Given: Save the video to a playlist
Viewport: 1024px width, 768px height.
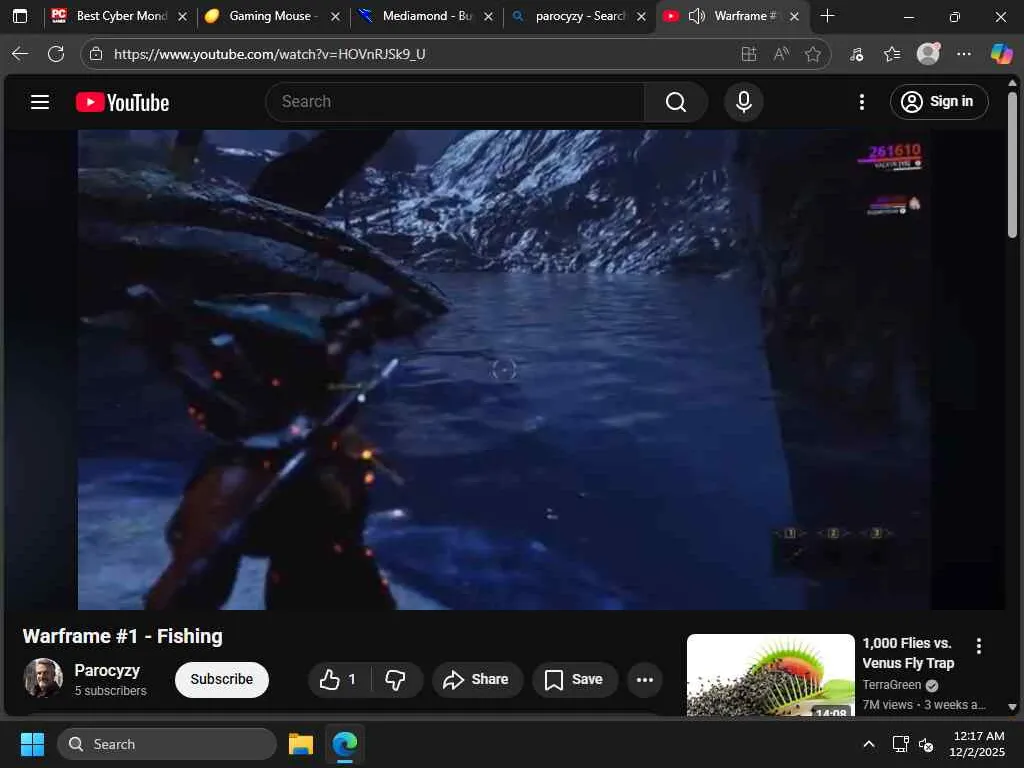Looking at the screenshot, I should 574,679.
